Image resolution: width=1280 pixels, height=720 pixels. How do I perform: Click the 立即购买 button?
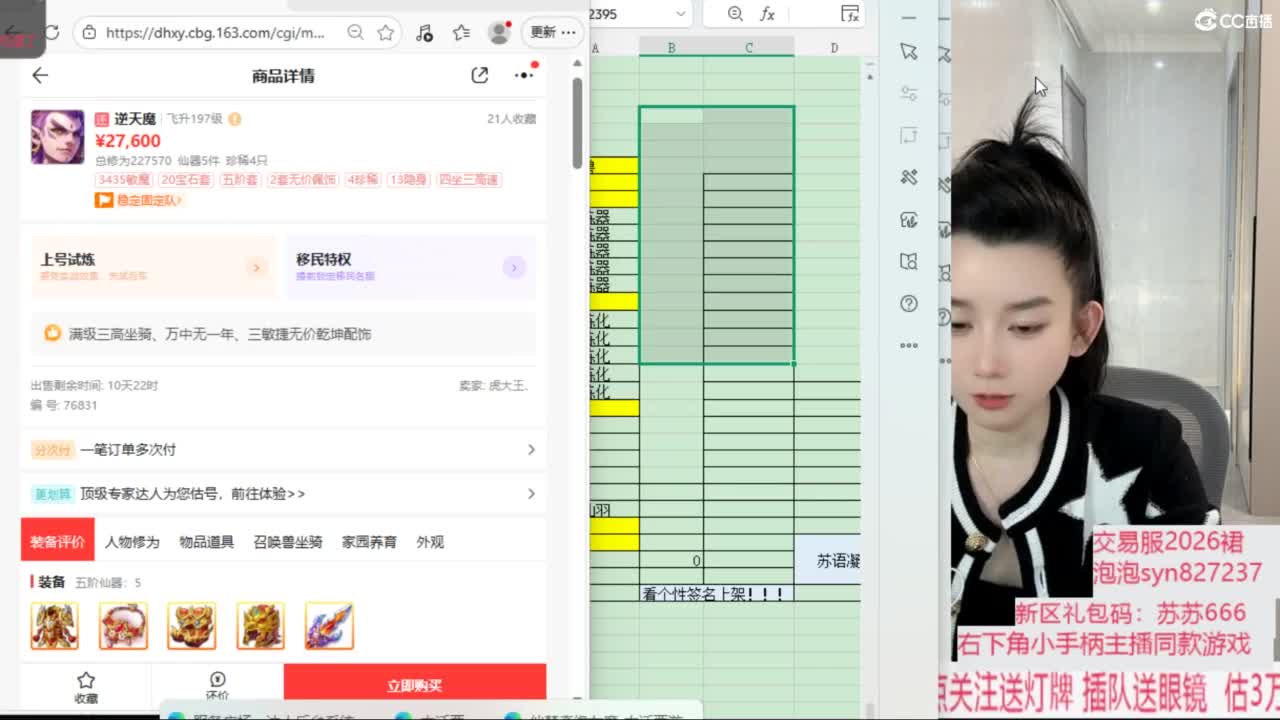(x=414, y=685)
